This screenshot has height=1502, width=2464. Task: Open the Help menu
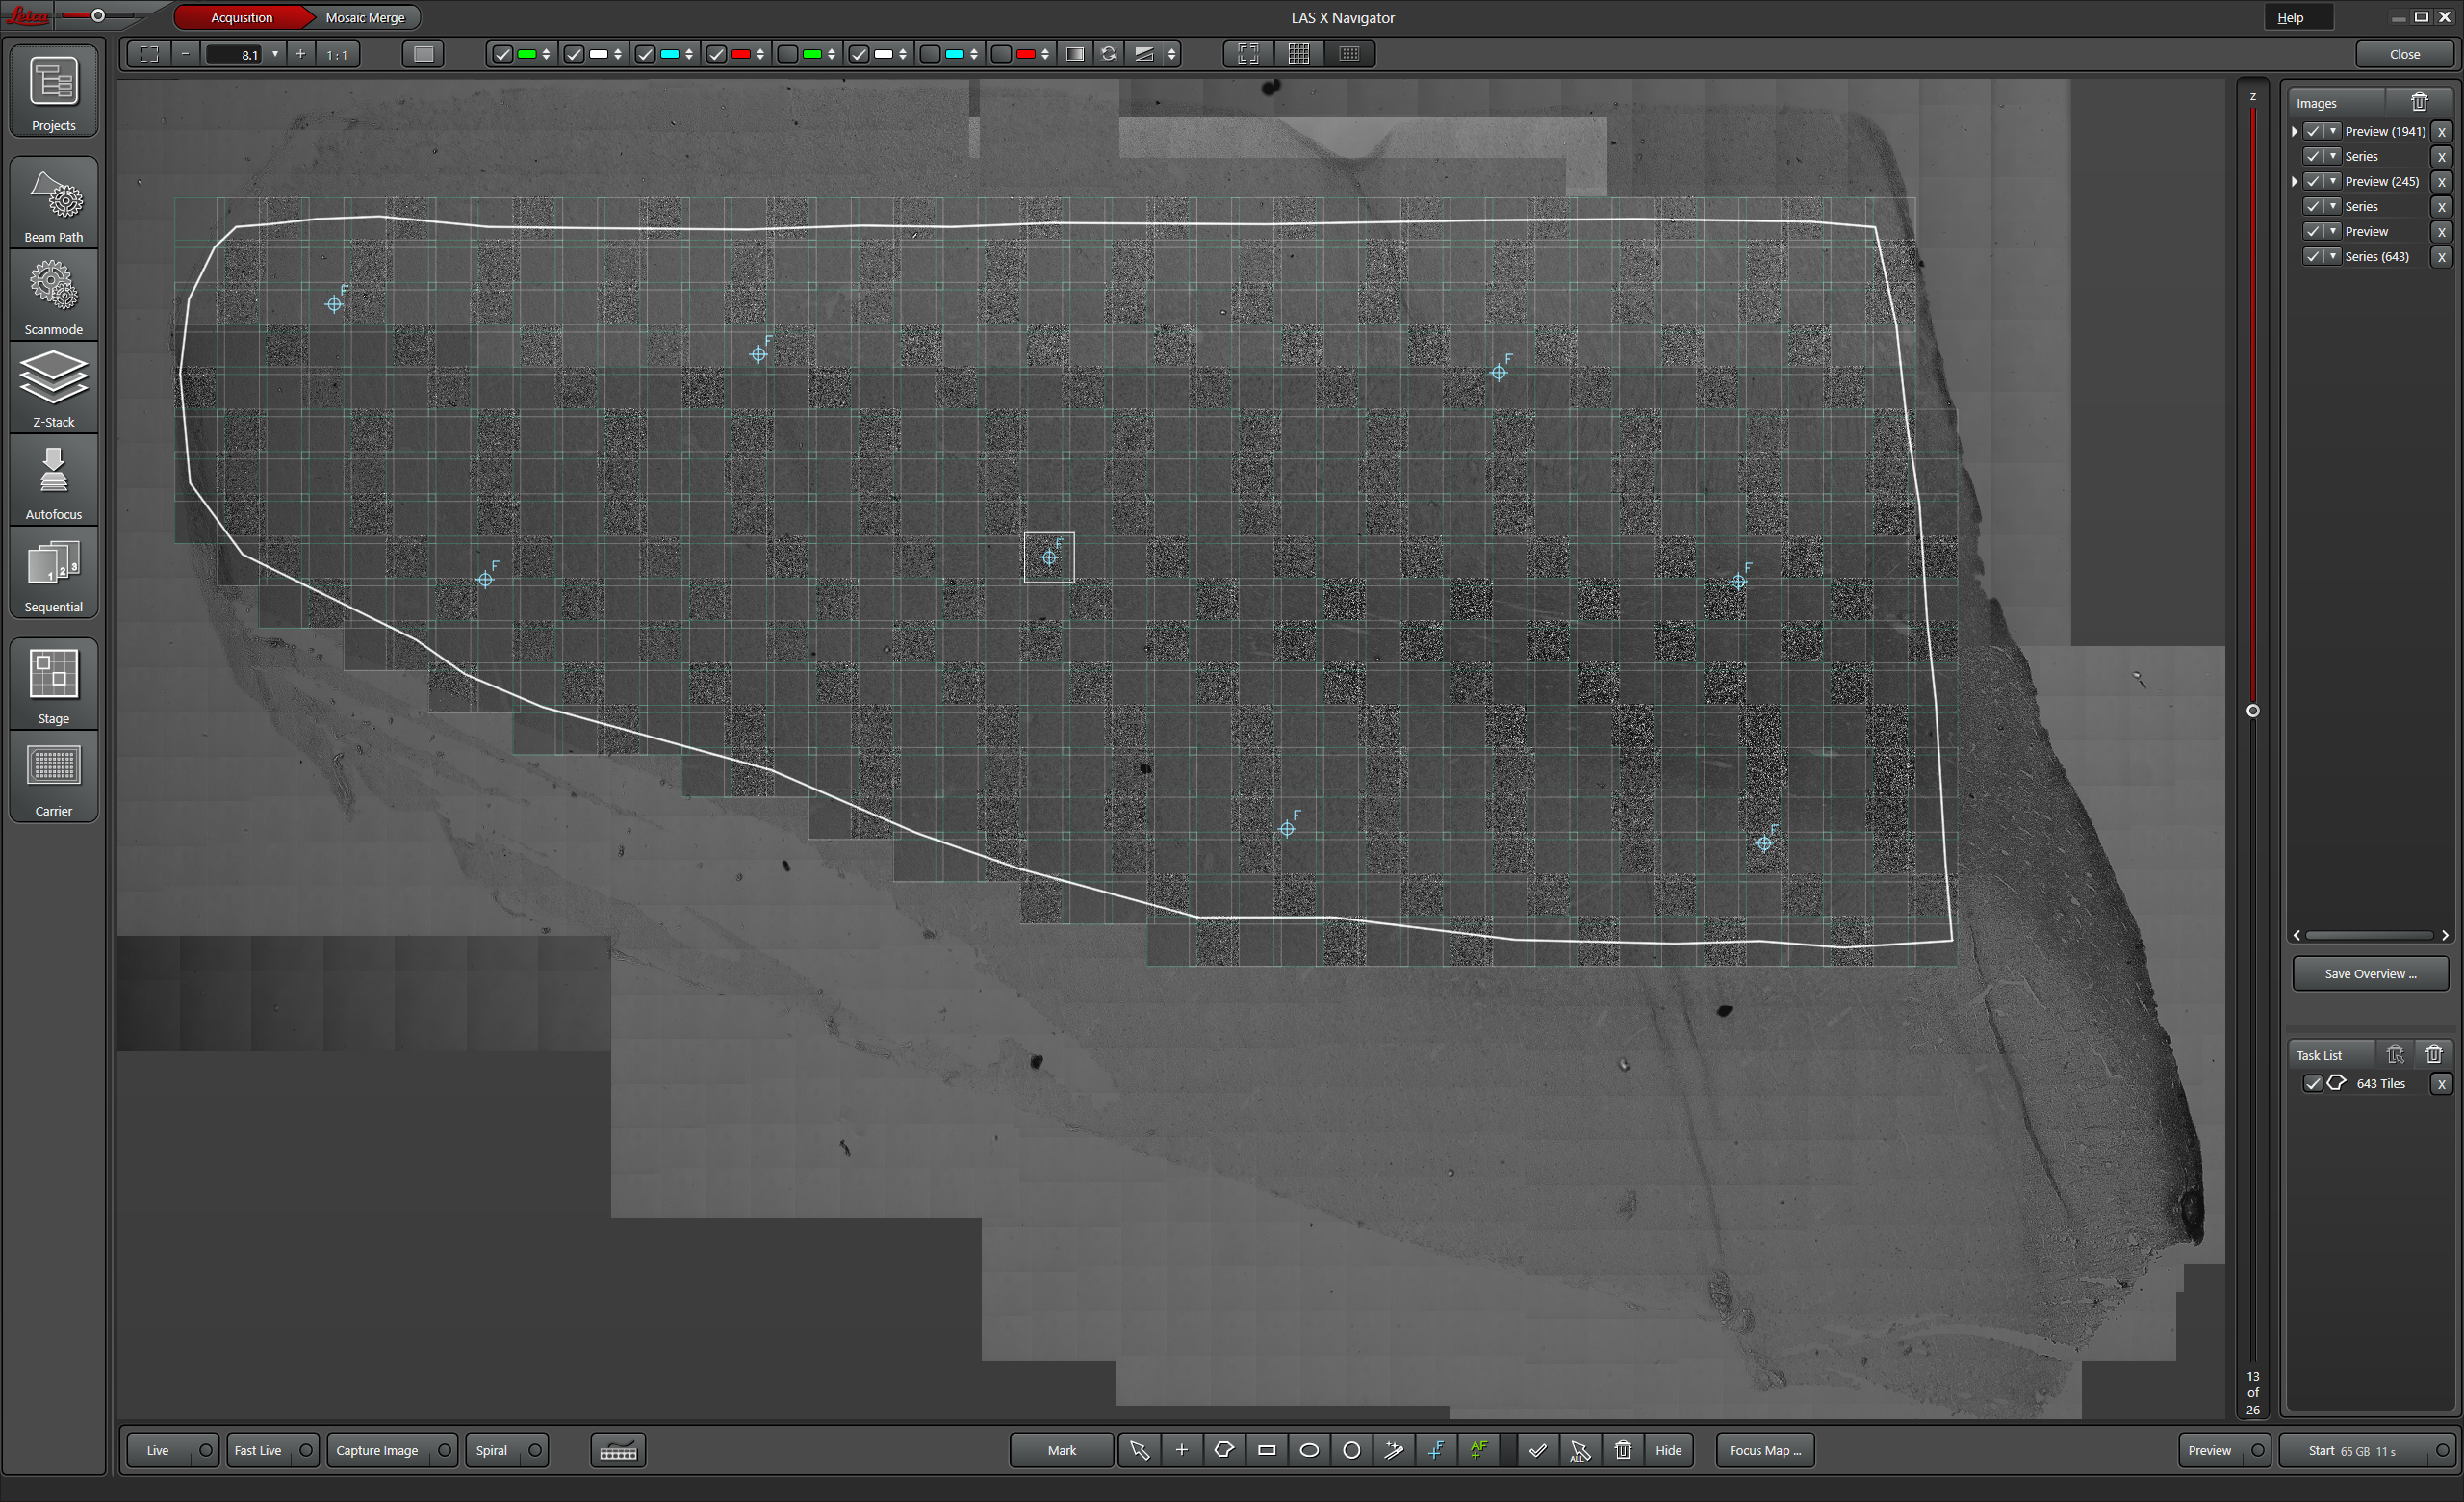point(2290,18)
